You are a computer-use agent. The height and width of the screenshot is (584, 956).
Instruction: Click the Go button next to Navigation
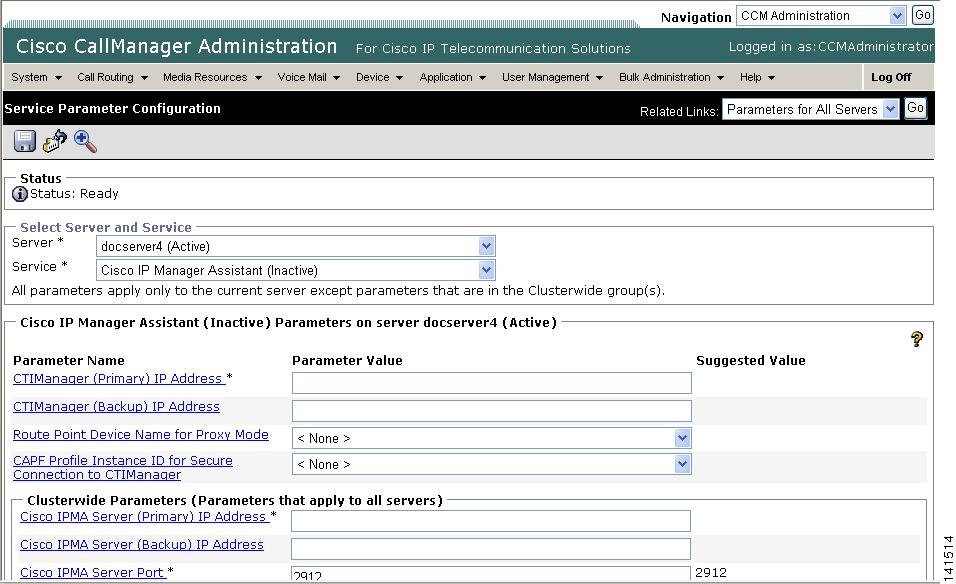pyautogui.click(x=922, y=15)
